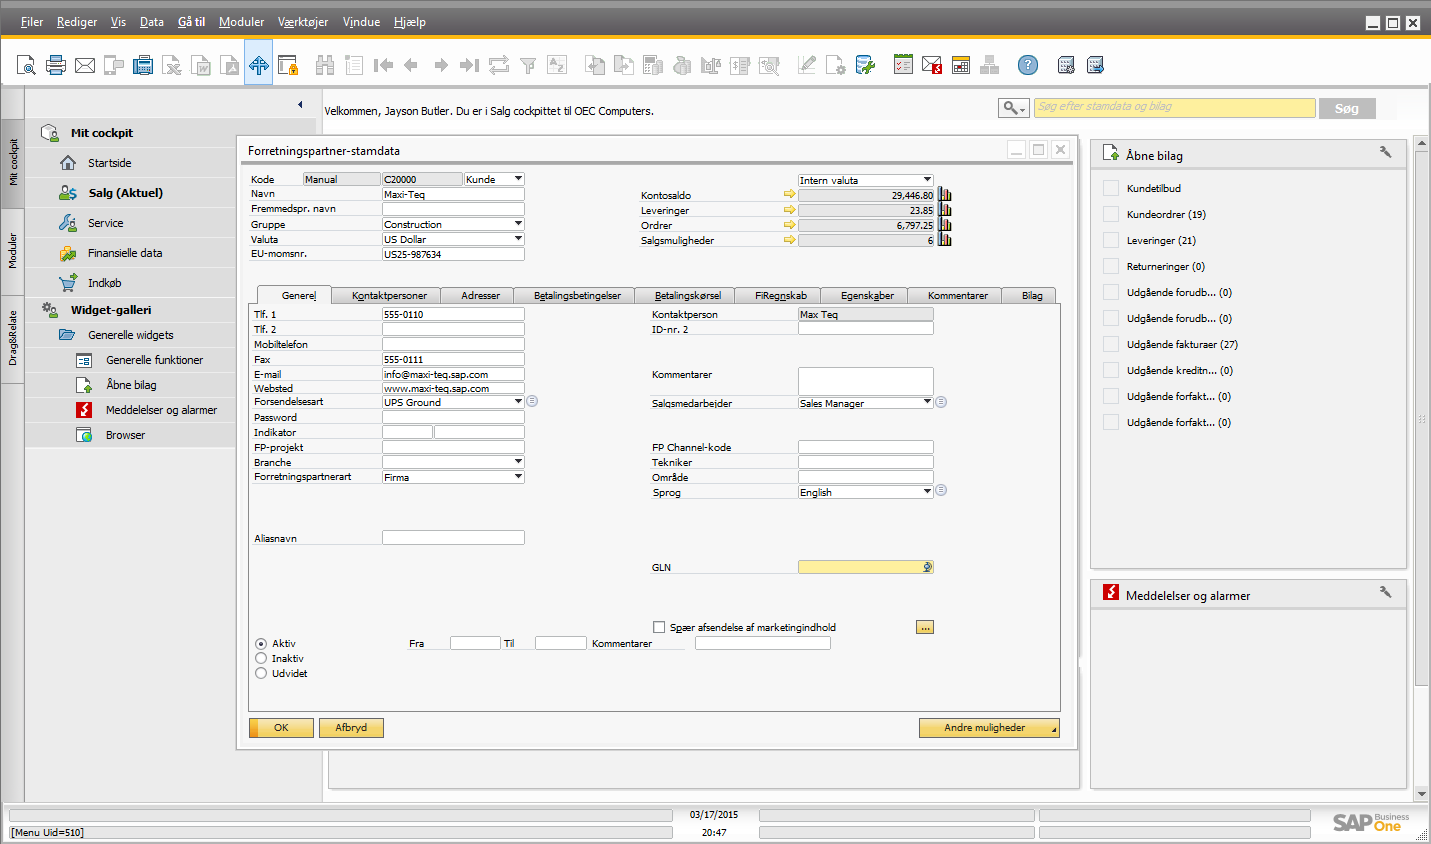The width and height of the screenshot is (1431, 844).
Task: Click the Lock Screen toolbar icon
Action: tap(288, 66)
